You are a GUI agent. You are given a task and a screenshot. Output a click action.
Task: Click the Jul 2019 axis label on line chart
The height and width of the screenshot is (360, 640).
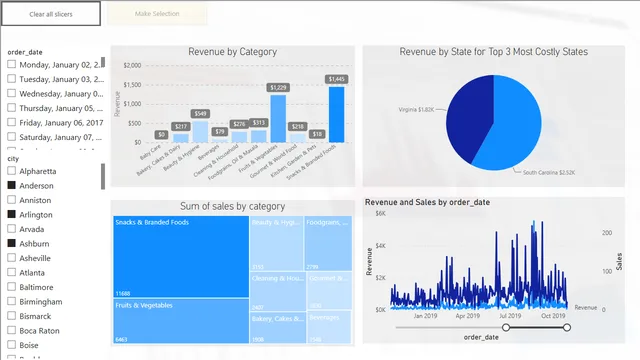tap(510, 316)
